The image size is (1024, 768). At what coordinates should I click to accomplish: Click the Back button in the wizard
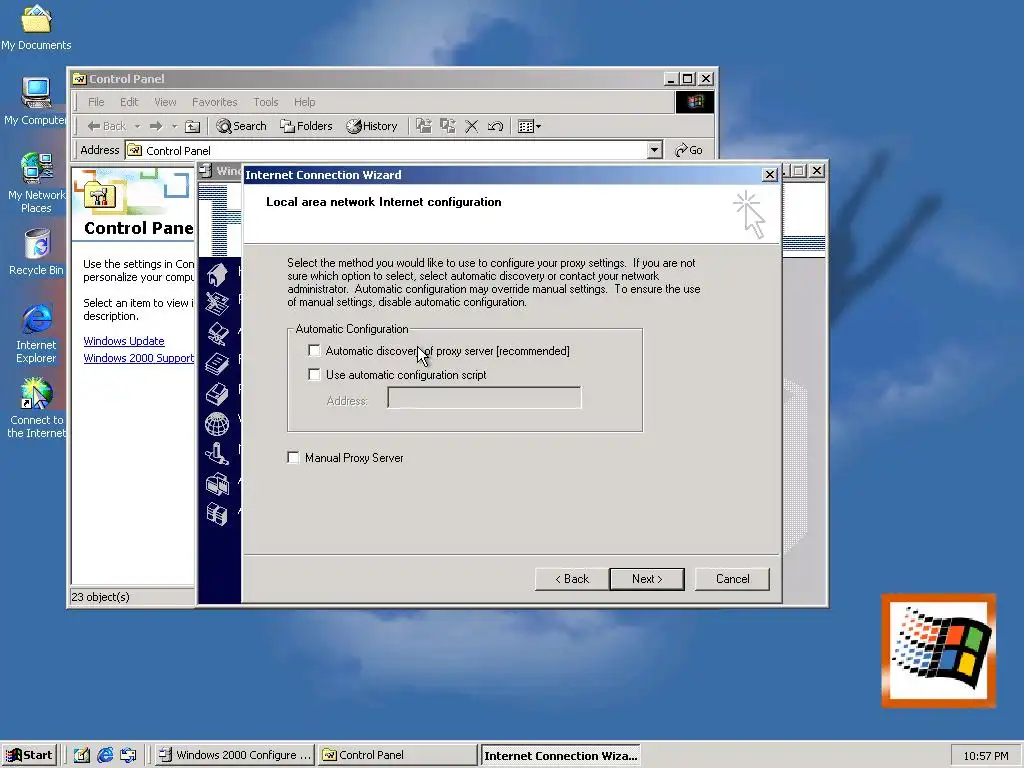pos(572,579)
